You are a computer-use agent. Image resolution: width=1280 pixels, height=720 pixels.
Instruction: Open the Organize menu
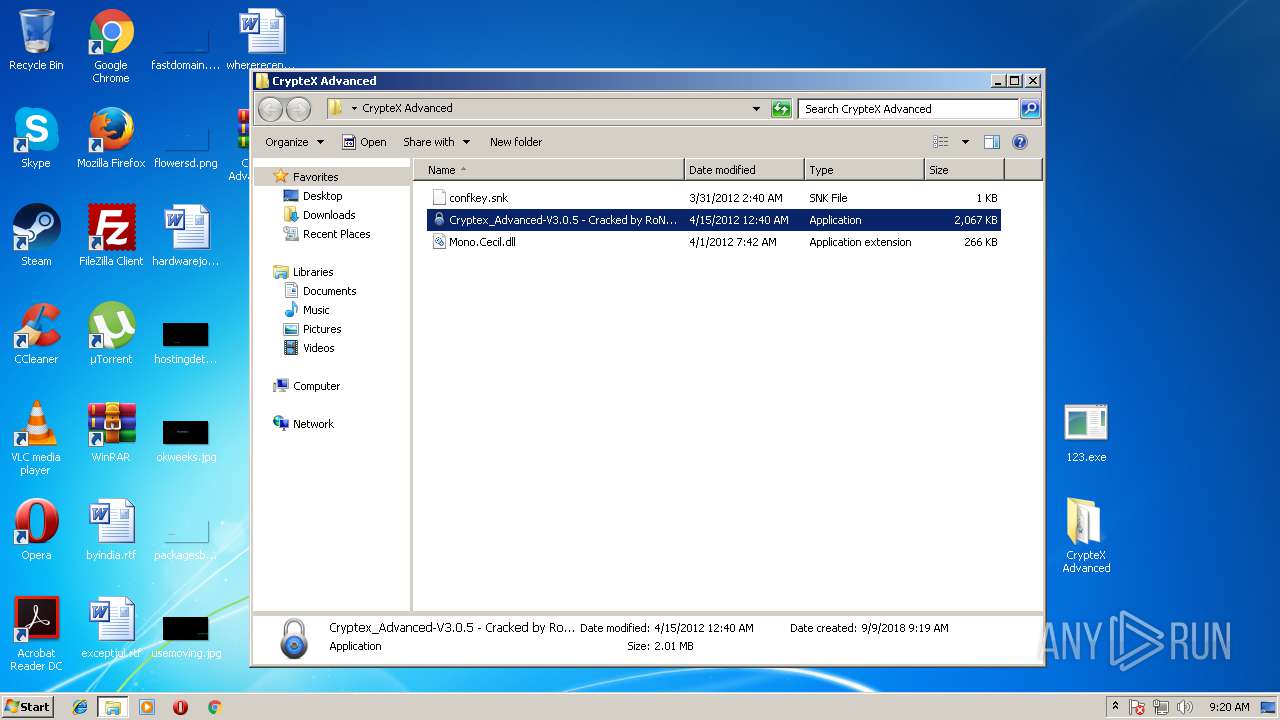[x=294, y=142]
